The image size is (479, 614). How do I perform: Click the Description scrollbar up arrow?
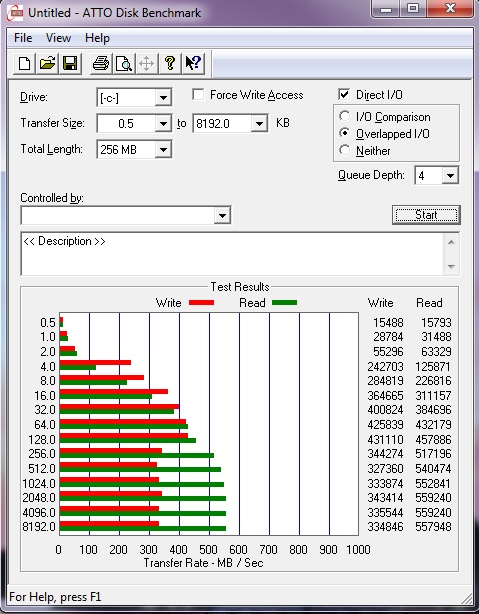click(451, 242)
